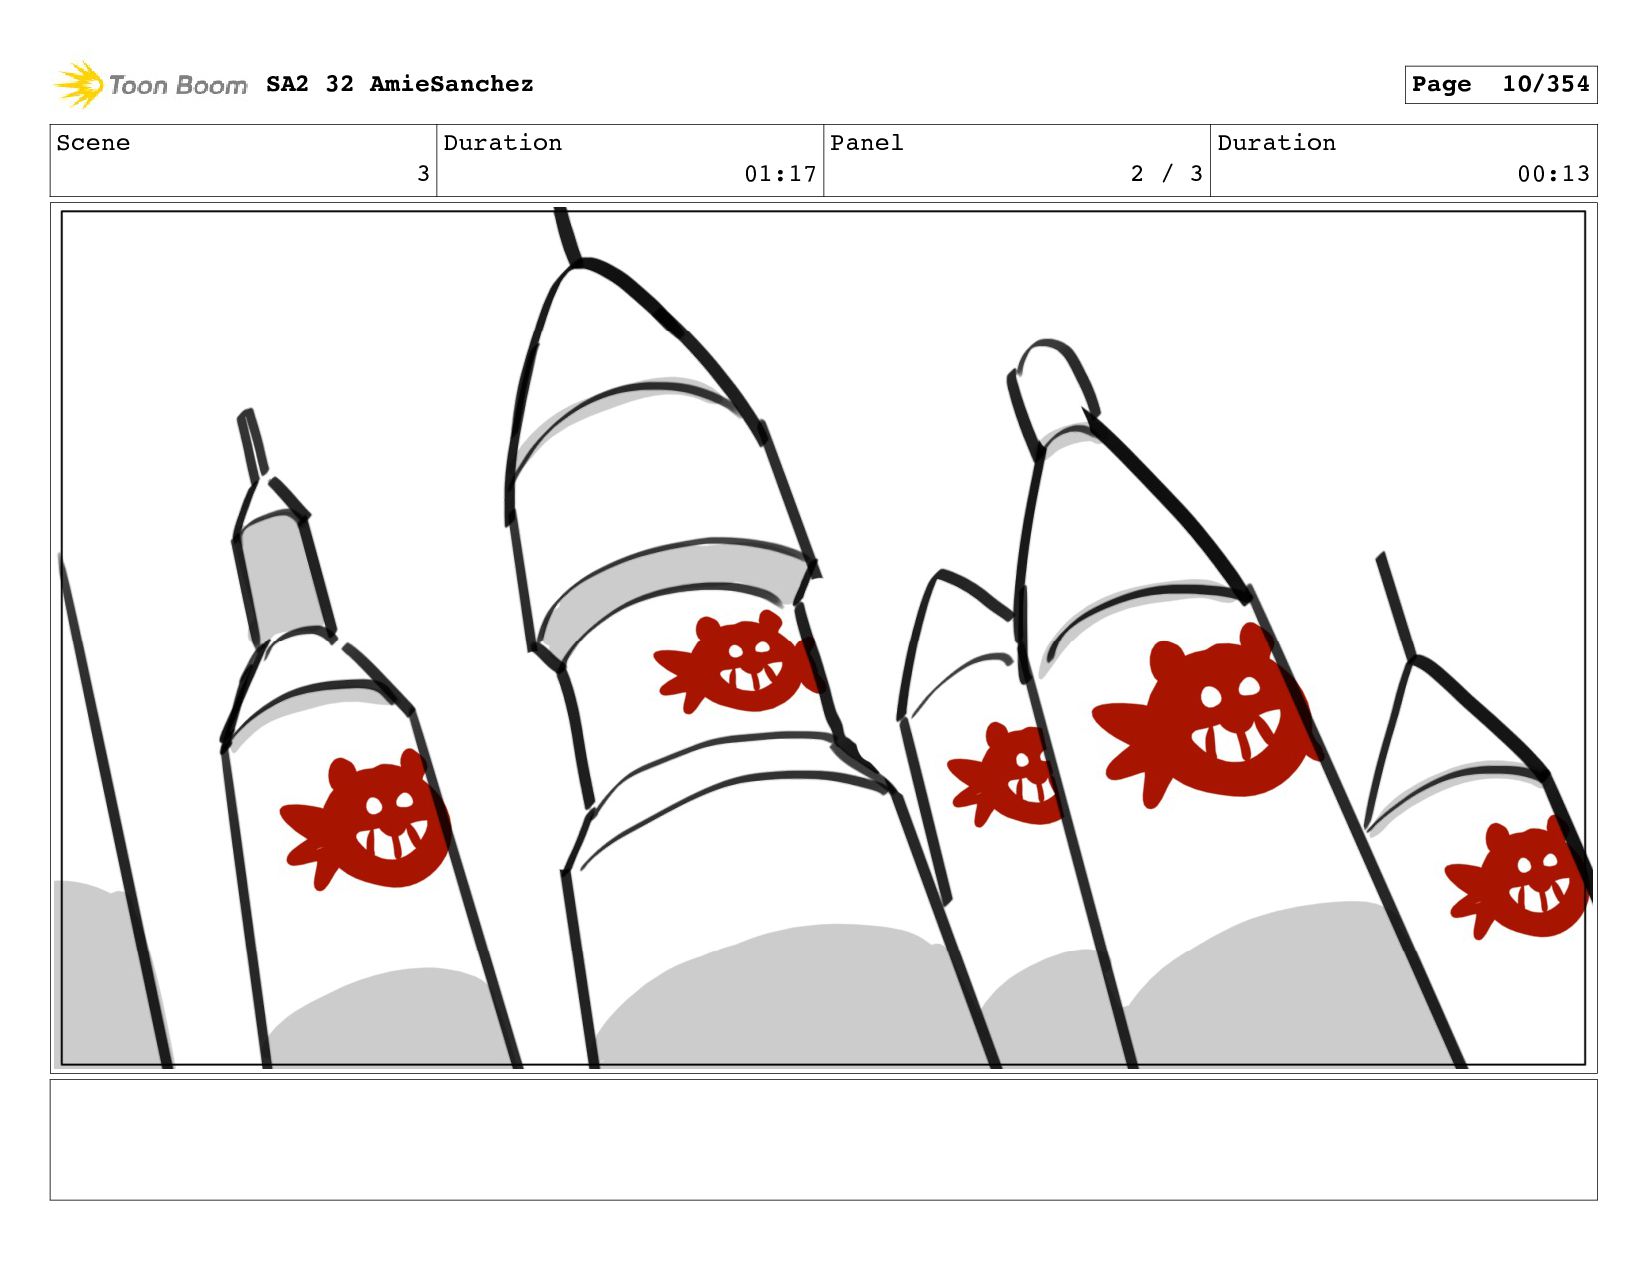Click the 'Page 10/354' box

(1500, 84)
